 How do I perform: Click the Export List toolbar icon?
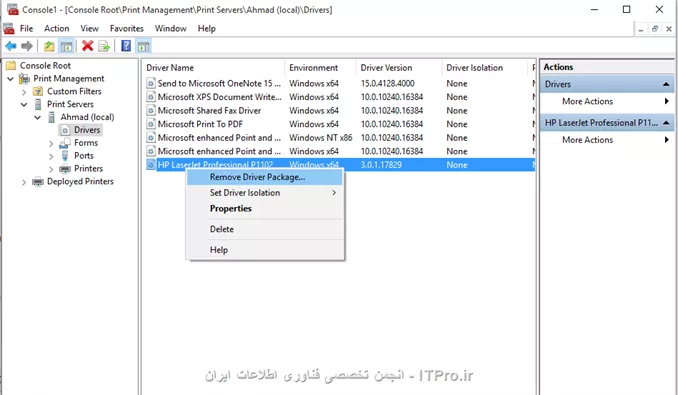click(104, 46)
